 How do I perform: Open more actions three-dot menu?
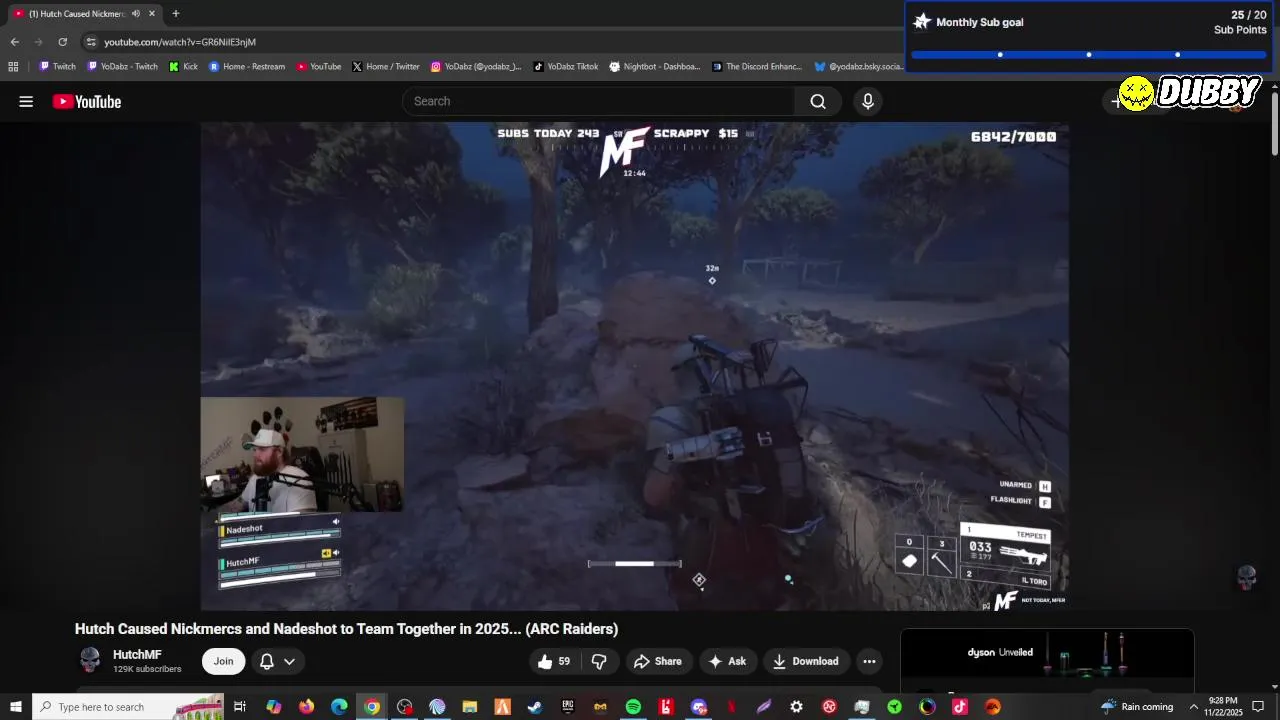(x=869, y=661)
